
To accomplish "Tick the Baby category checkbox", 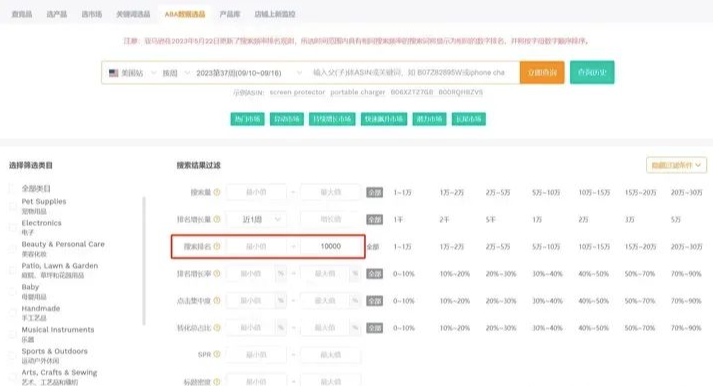I will (13, 291).
